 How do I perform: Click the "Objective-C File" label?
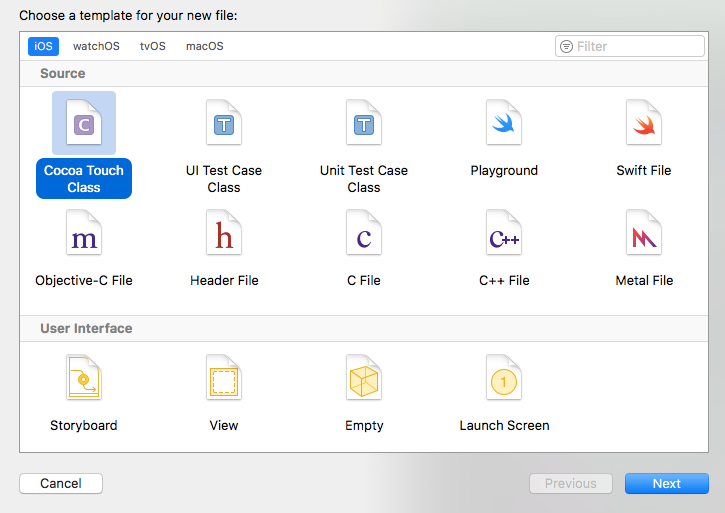pos(84,280)
